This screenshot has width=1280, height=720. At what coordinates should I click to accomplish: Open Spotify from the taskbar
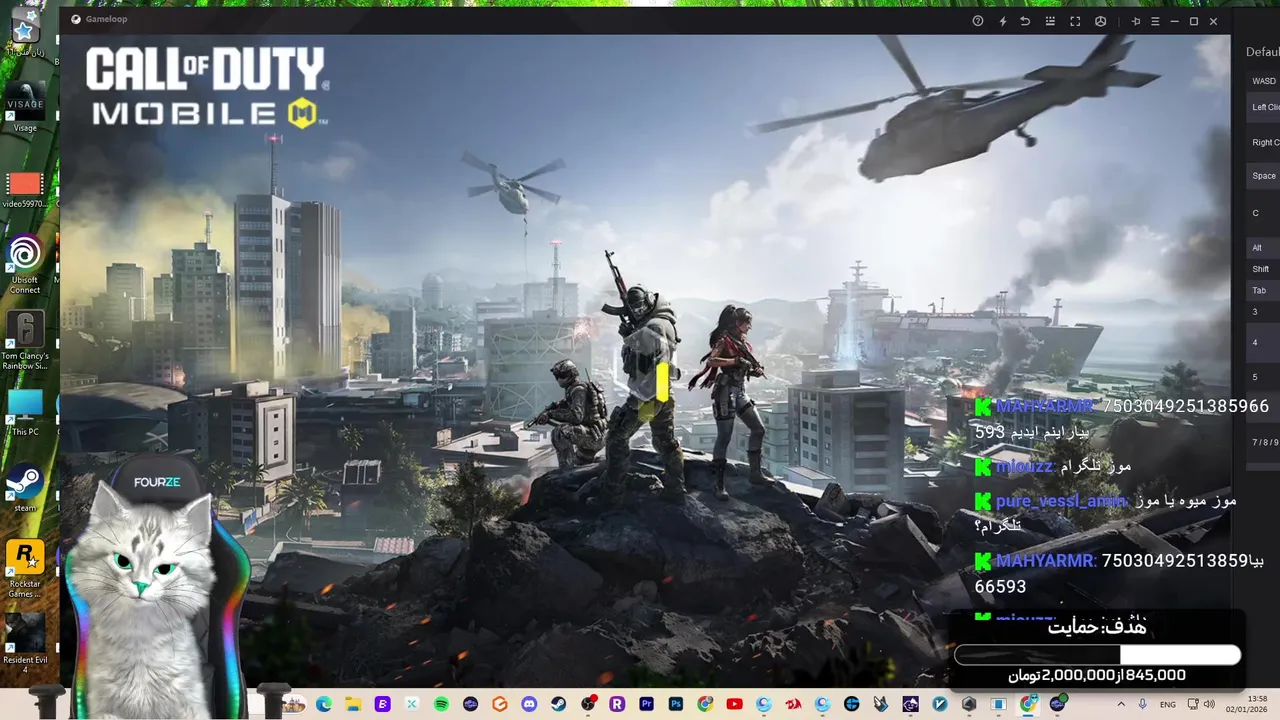[441, 704]
